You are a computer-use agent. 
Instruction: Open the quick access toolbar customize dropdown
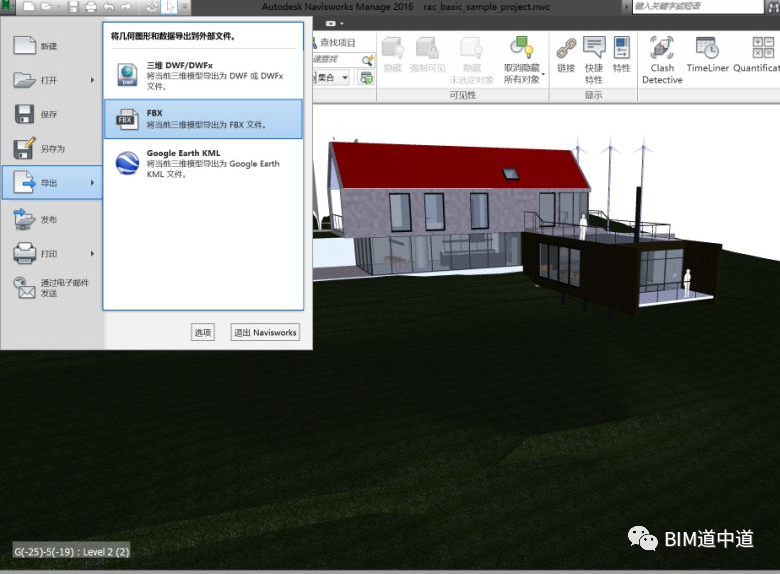point(184,7)
